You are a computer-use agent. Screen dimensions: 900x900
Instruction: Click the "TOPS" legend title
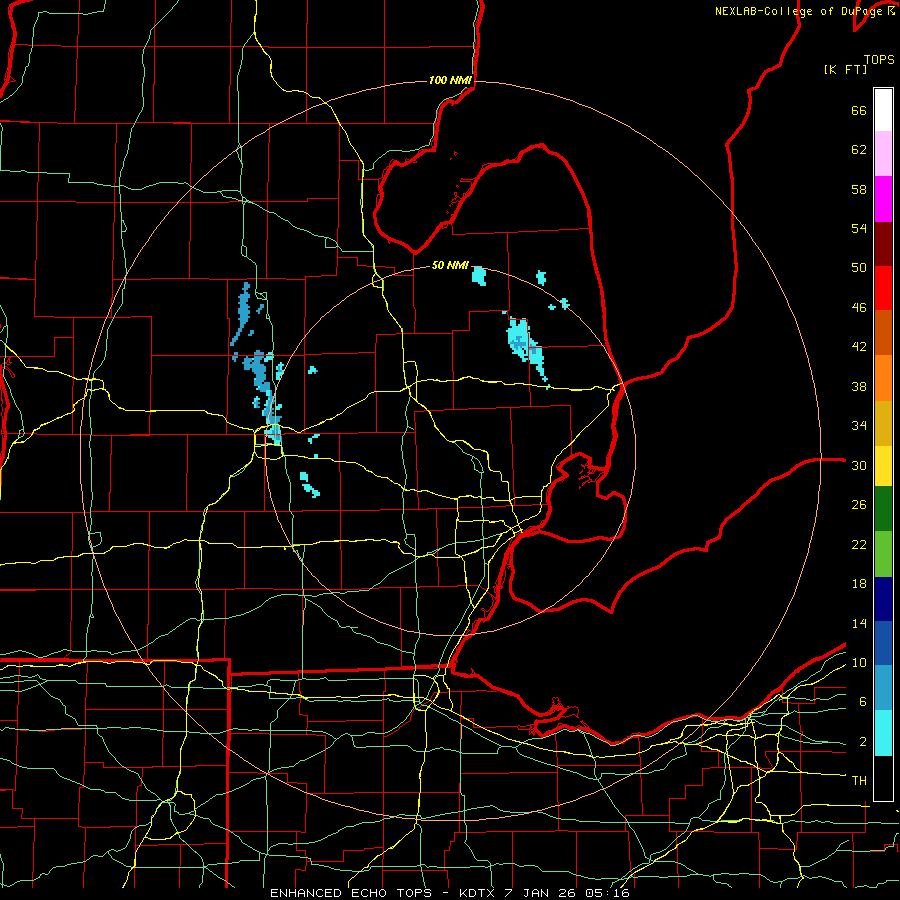point(879,60)
